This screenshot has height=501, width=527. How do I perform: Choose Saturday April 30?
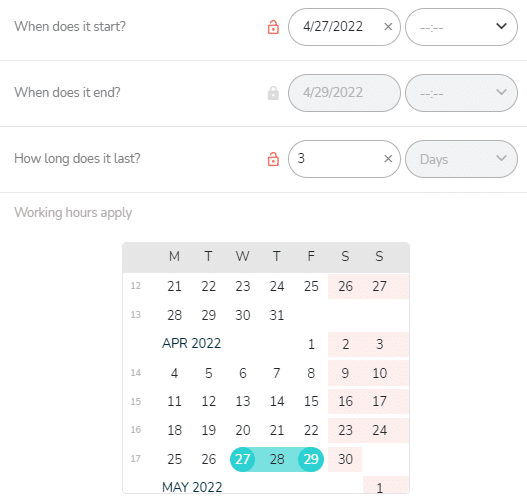pos(345,459)
